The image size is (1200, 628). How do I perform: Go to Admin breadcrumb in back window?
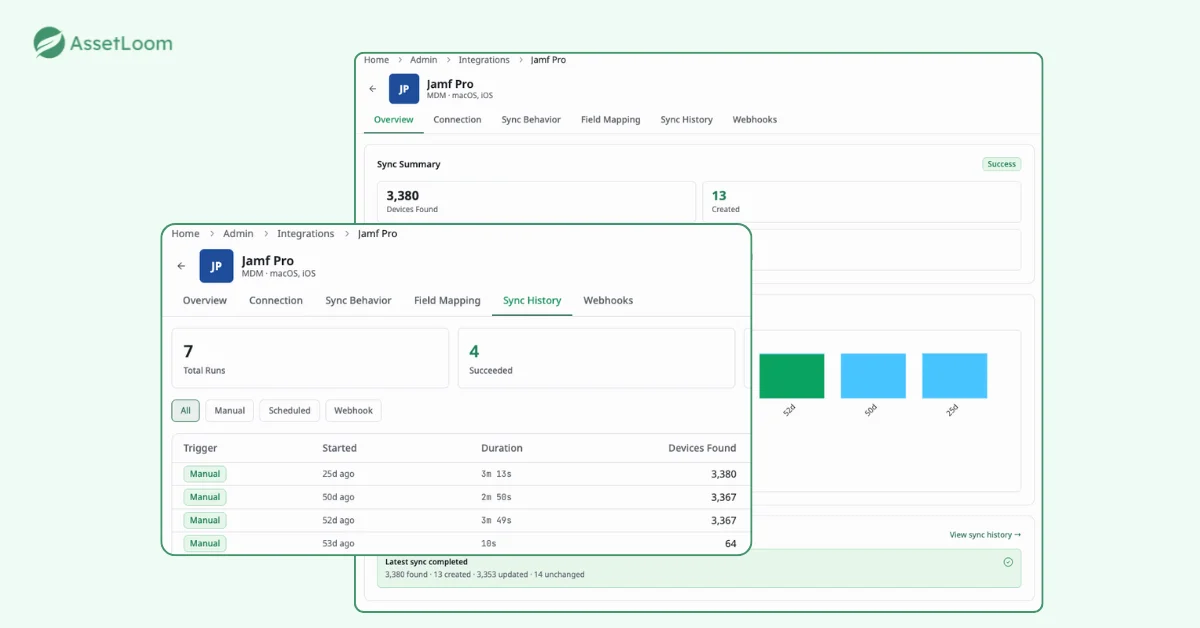[x=424, y=60]
